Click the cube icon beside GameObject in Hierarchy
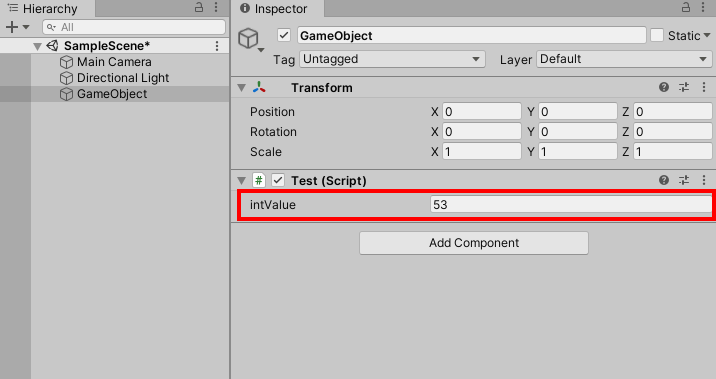Screen dimensions: 716x379 [67, 94]
